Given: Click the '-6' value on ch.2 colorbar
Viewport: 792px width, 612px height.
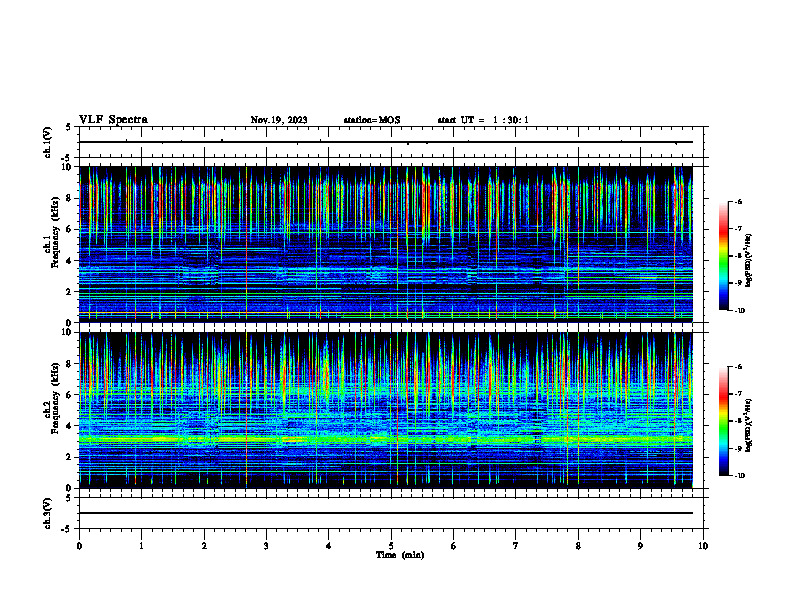Looking at the screenshot, I should point(738,367).
